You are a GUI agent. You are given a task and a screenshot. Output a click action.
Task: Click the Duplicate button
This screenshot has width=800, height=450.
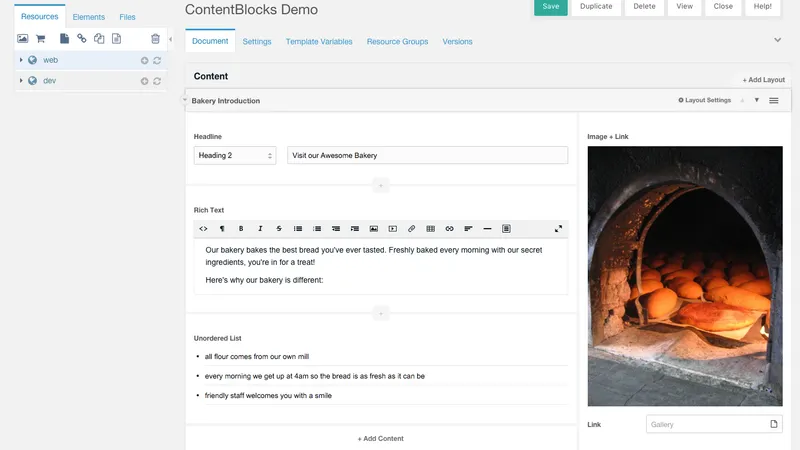(596, 7)
